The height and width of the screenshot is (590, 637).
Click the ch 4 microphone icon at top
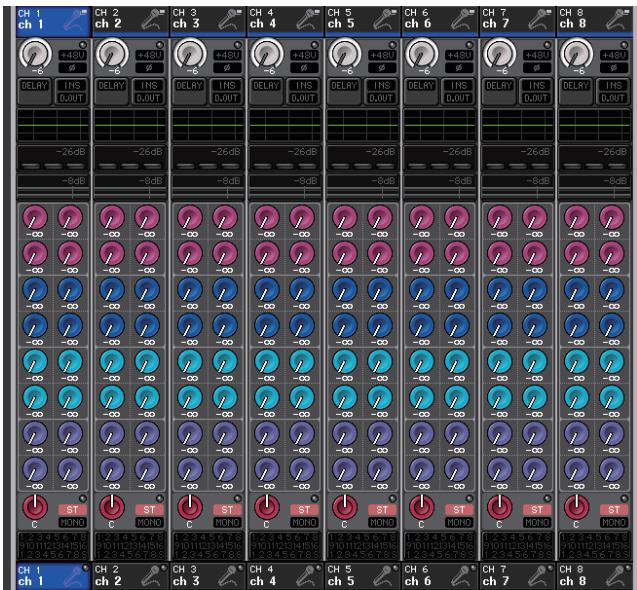(306, 20)
